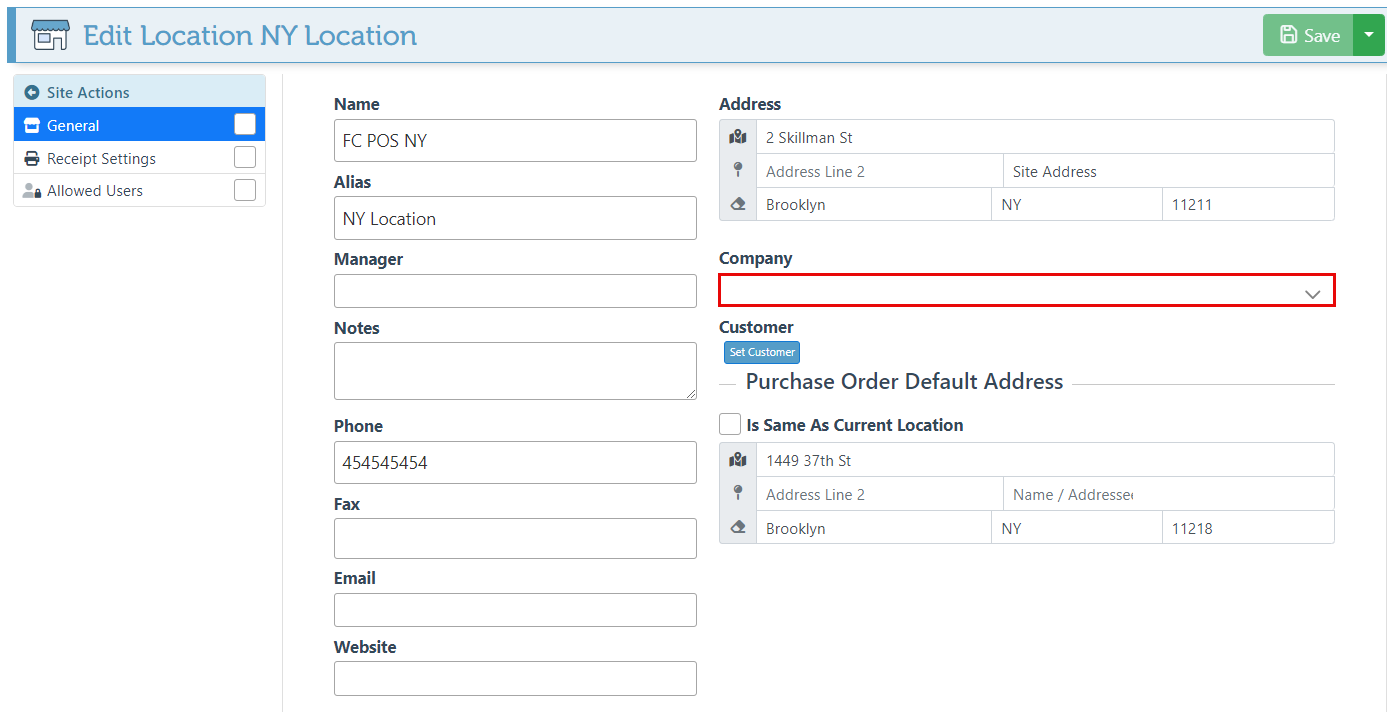The image size is (1387, 712).
Task: Open Receipt Settings section
Action: pos(101,158)
